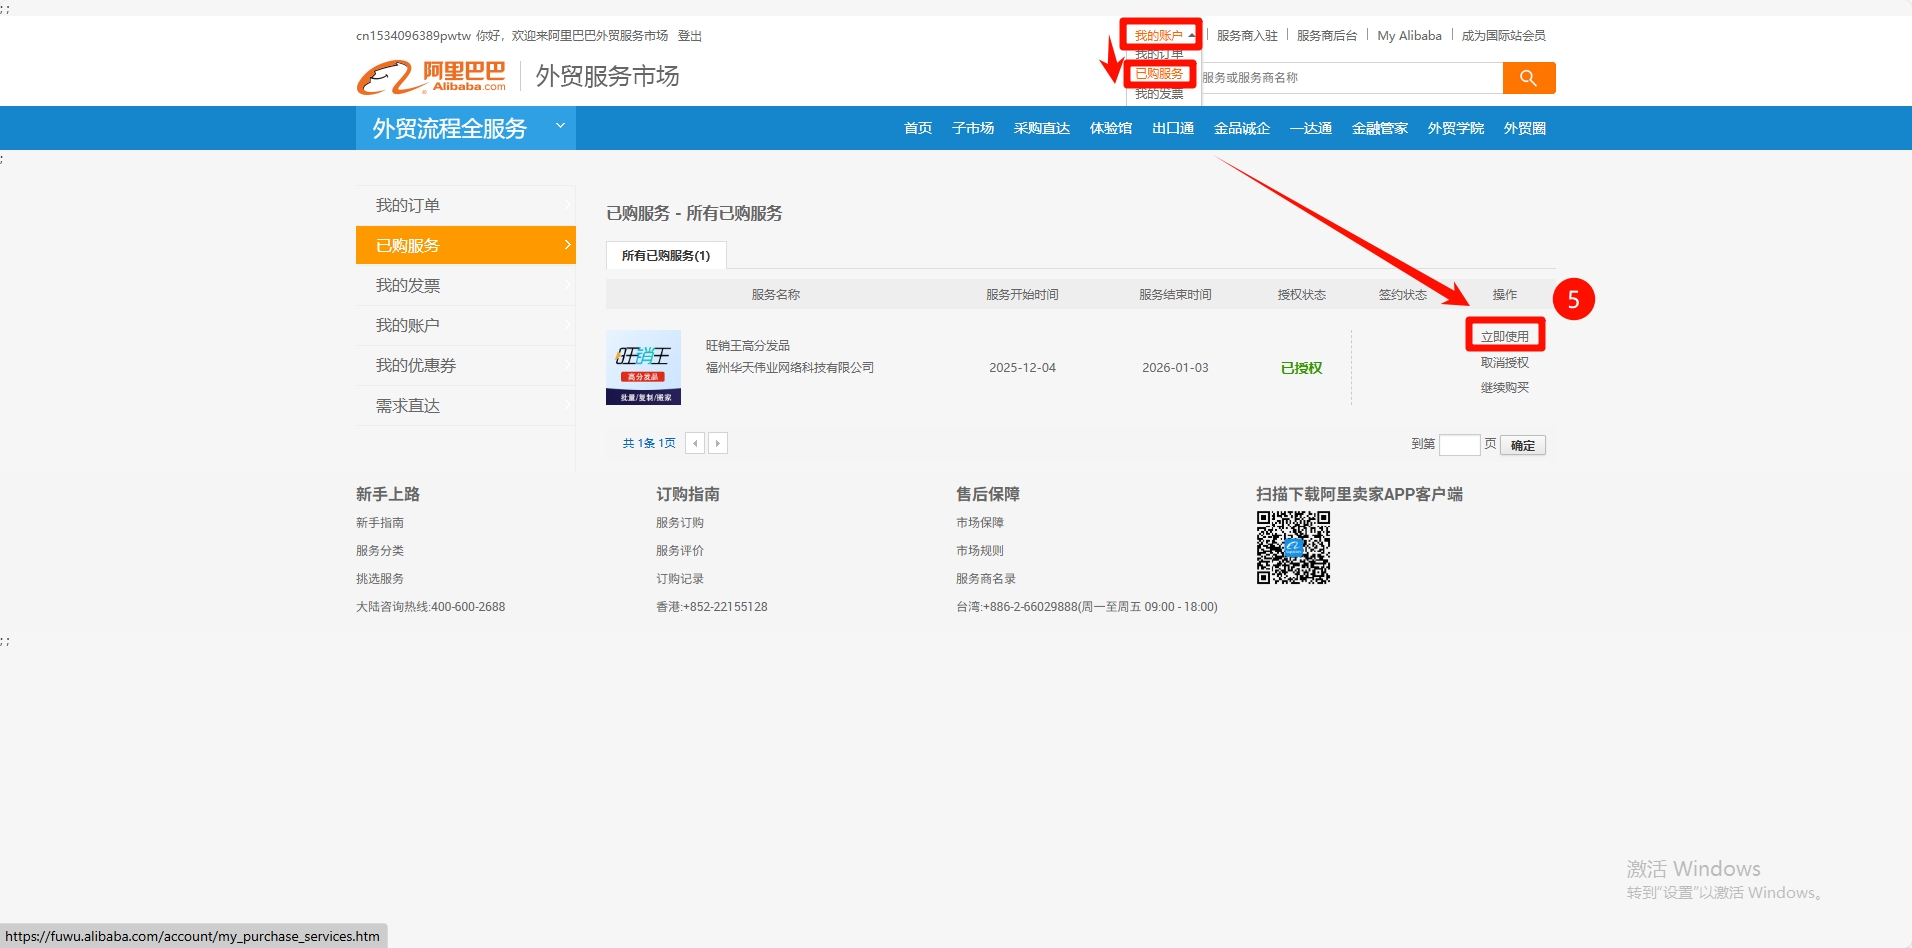Open 我的发票 in left sidebar
Screen dimensions: 1912x948
(x=465, y=285)
